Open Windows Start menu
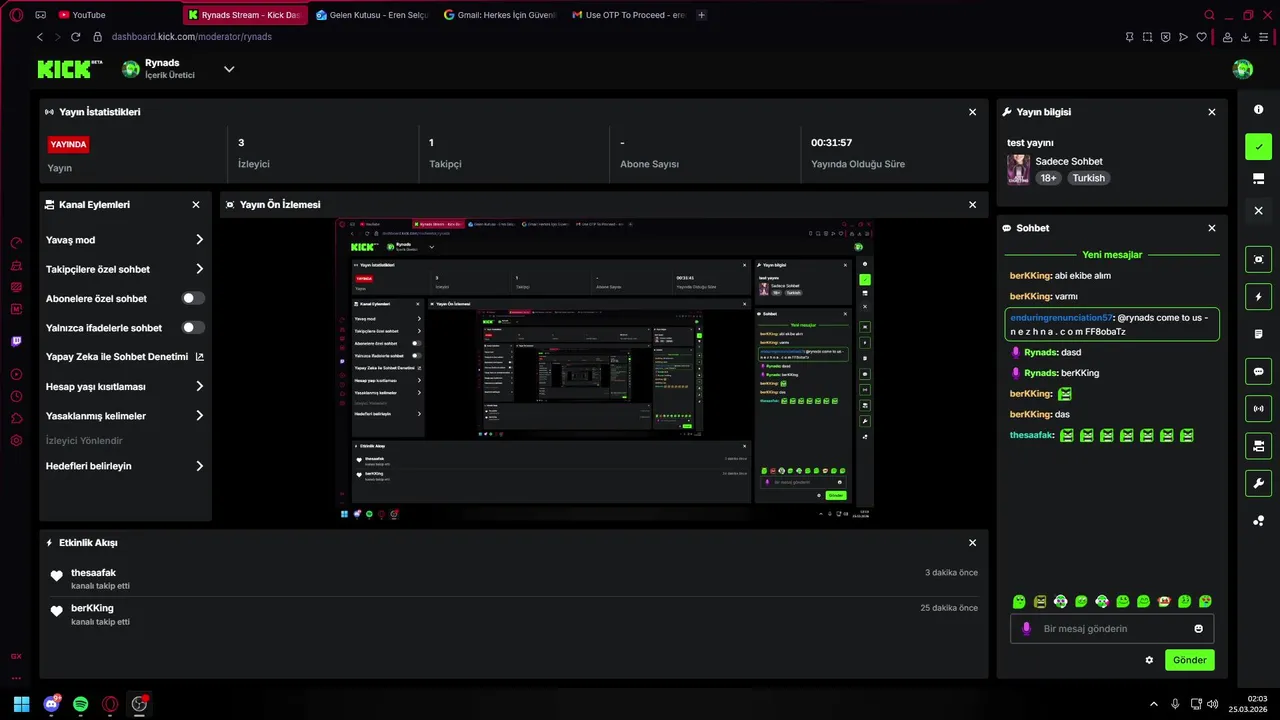 21,704
